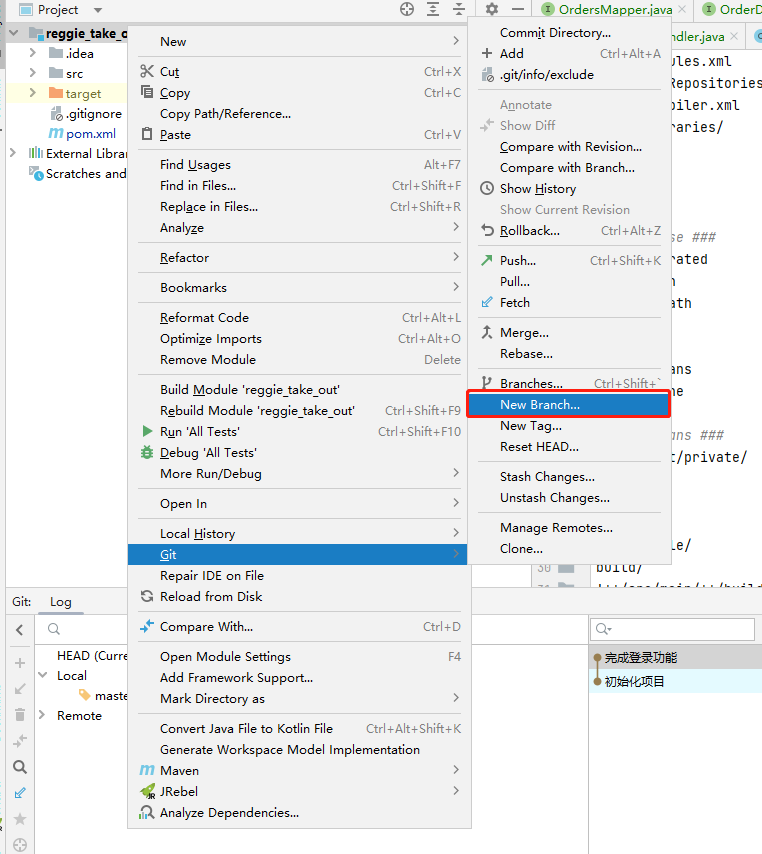The height and width of the screenshot is (854, 762).
Task: Click the Copy icon in context menu
Action: [147, 92]
